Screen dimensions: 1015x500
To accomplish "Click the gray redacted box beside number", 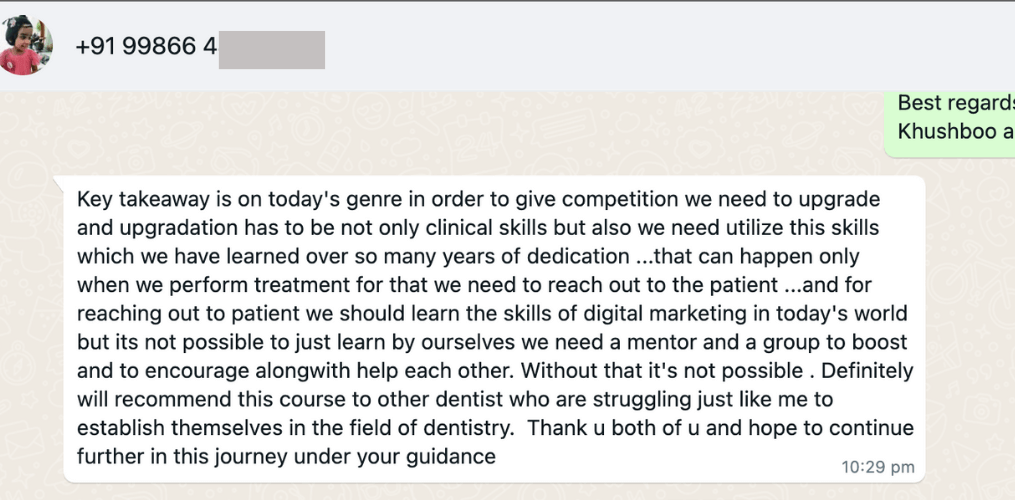I will click(271, 49).
